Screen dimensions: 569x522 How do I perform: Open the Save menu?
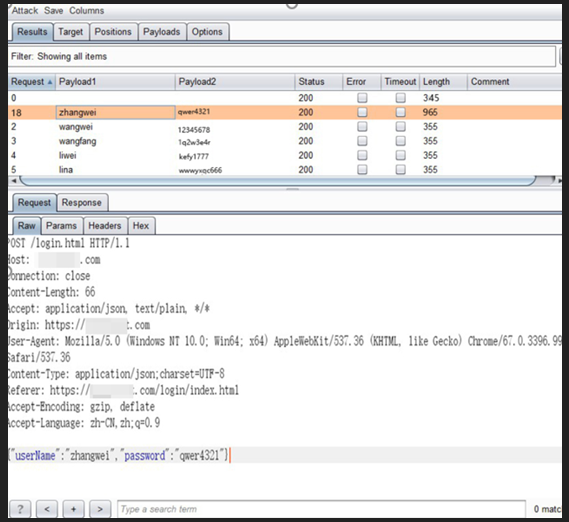[53, 11]
